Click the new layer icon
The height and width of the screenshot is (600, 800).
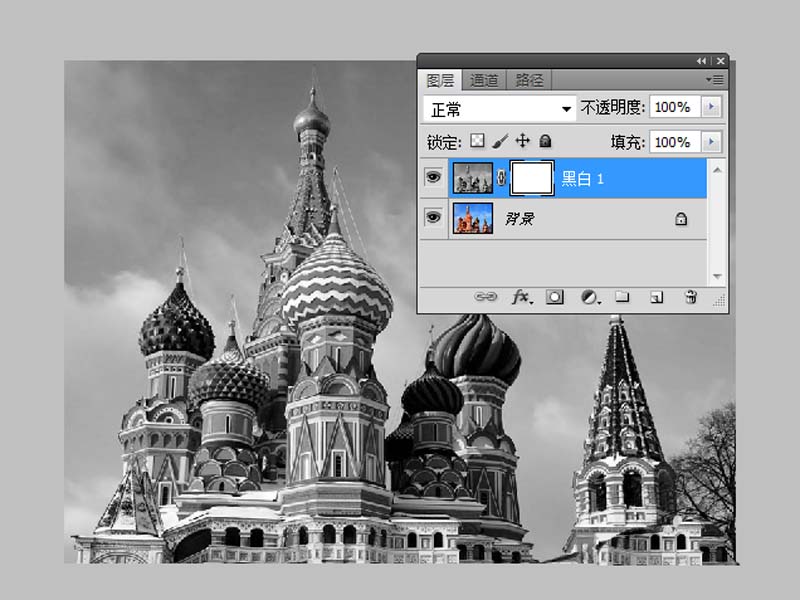656,297
